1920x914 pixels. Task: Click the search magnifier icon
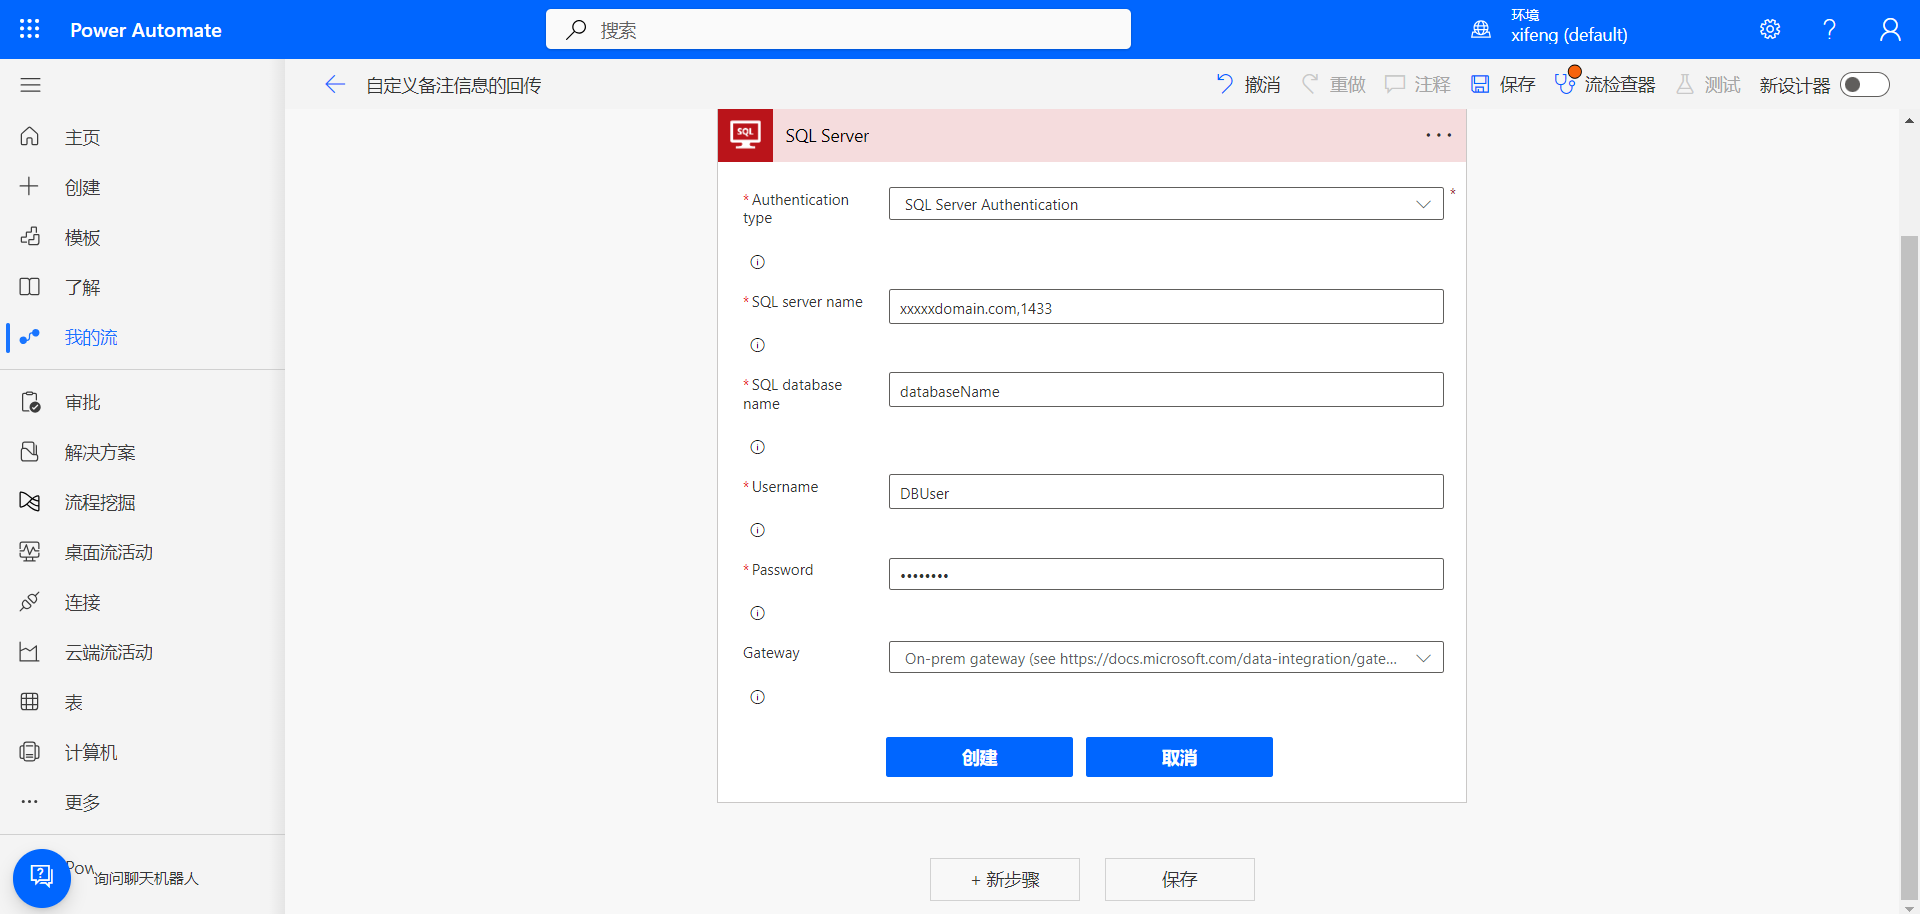[576, 30]
